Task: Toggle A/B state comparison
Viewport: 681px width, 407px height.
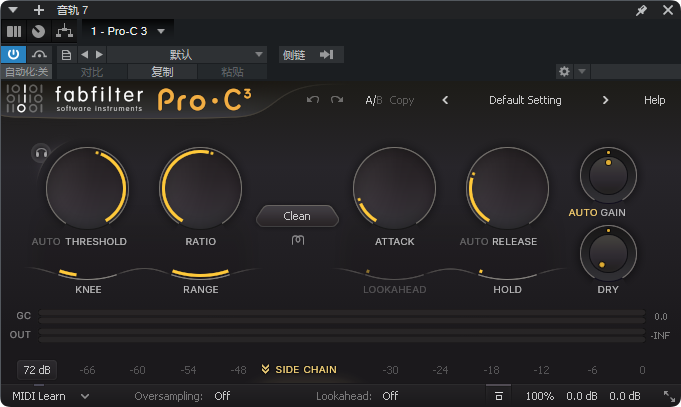Action: tap(374, 100)
